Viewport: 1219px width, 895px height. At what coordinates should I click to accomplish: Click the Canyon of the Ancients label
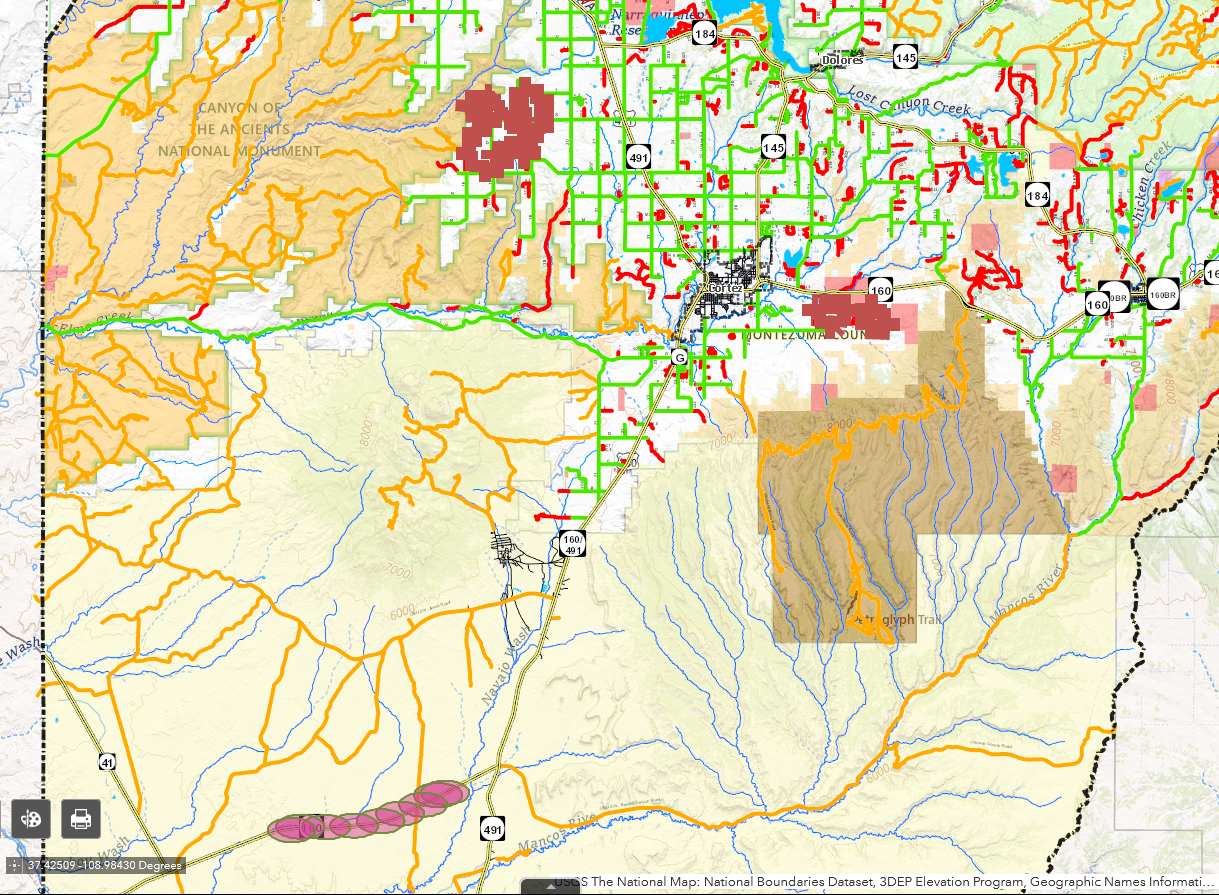click(x=239, y=130)
